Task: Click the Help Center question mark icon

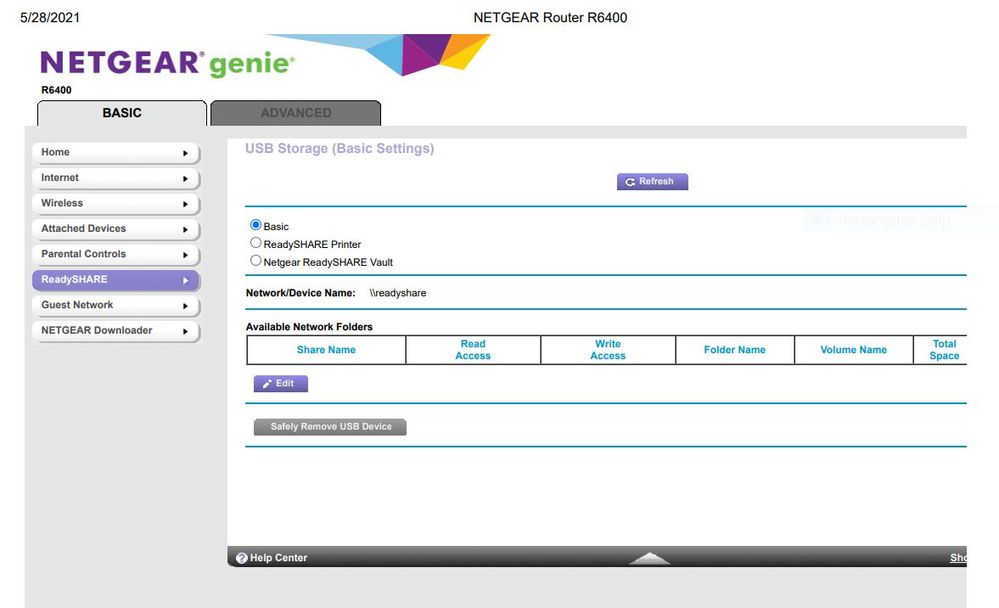Action: tap(241, 558)
